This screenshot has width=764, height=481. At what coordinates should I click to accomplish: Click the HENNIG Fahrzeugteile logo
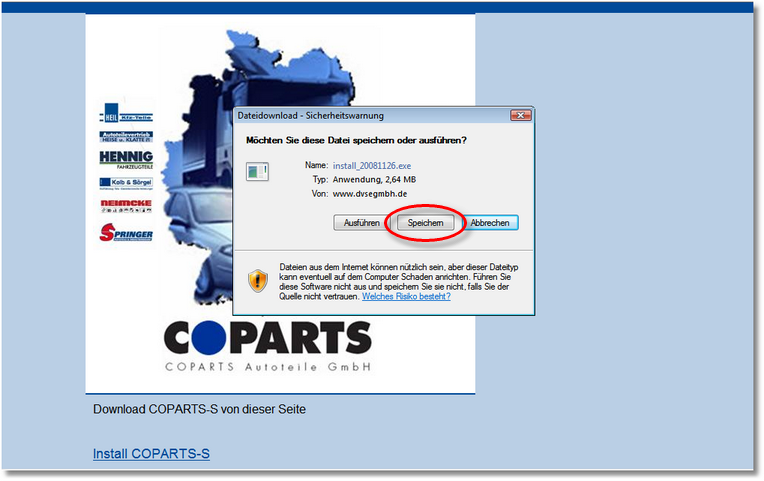[126, 159]
